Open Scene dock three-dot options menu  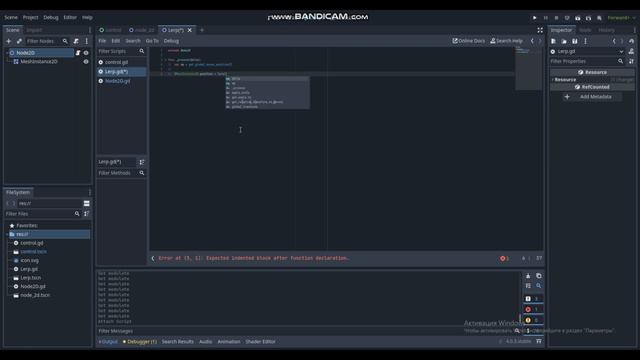click(x=87, y=41)
